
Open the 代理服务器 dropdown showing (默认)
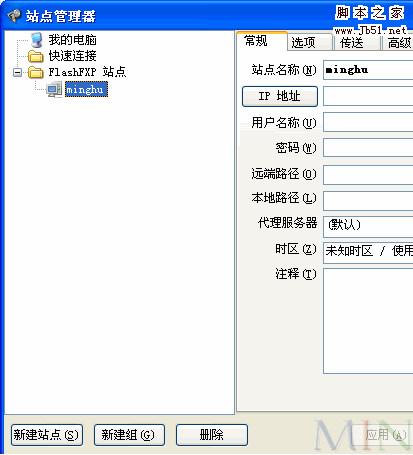pyautogui.click(x=368, y=225)
